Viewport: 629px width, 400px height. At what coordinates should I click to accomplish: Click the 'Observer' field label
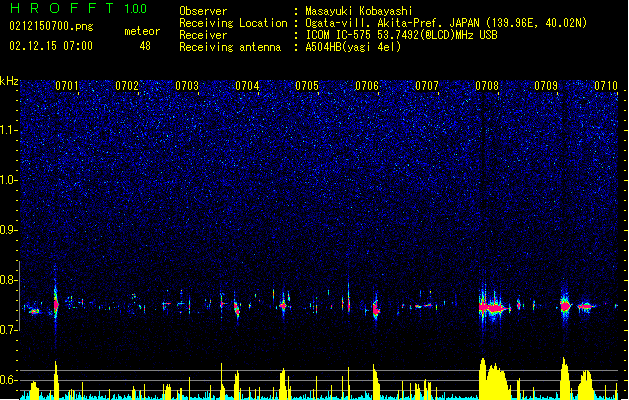click(x=203, y=11)
